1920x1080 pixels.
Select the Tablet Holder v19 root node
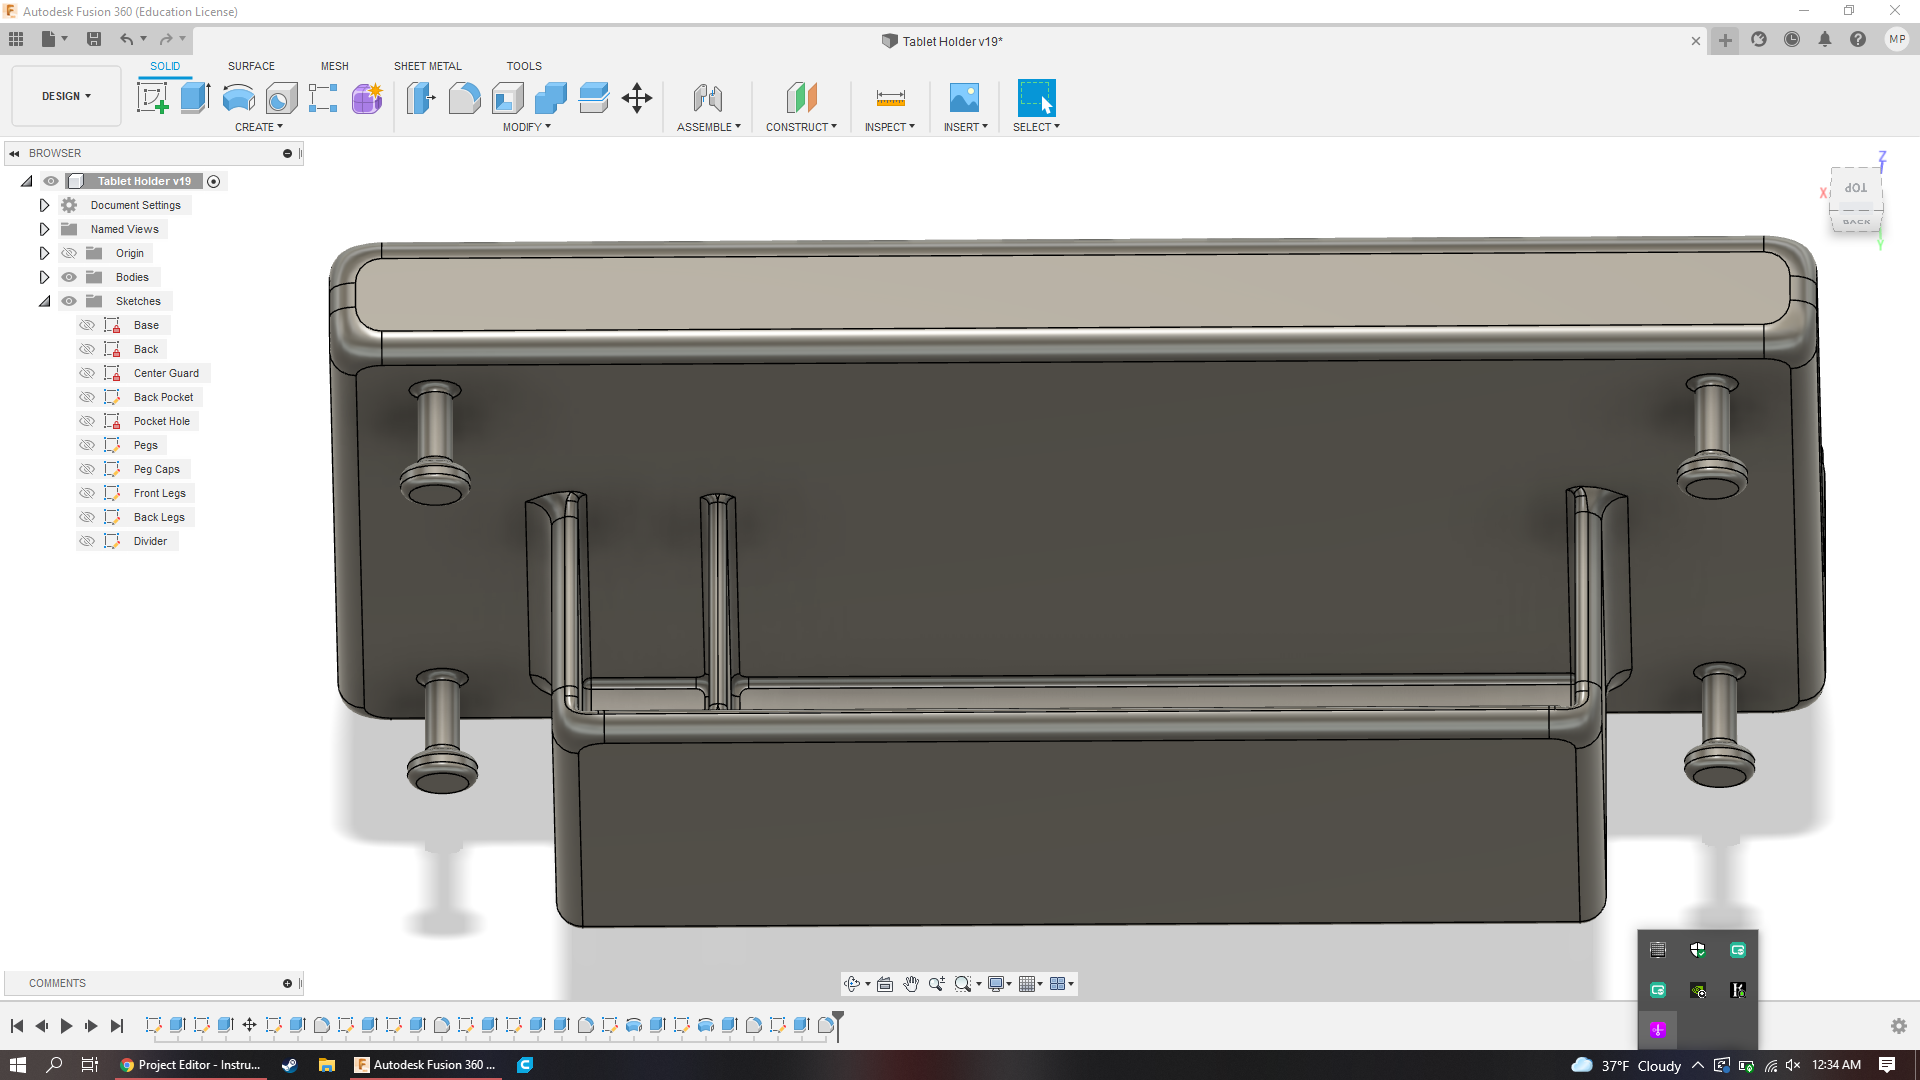pos(144,179)
